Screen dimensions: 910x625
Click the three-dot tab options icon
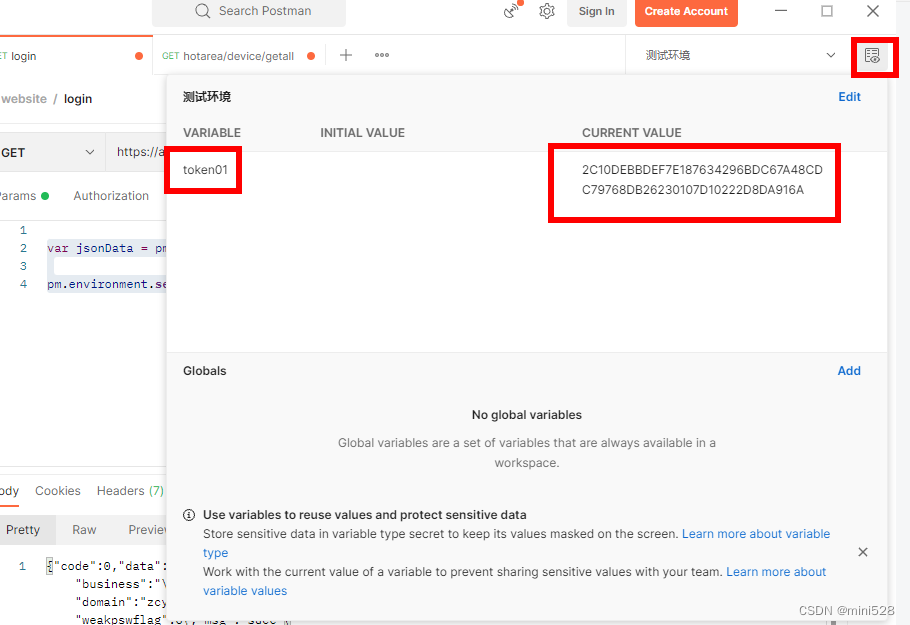pyautogui.click(x=381, y=55)
